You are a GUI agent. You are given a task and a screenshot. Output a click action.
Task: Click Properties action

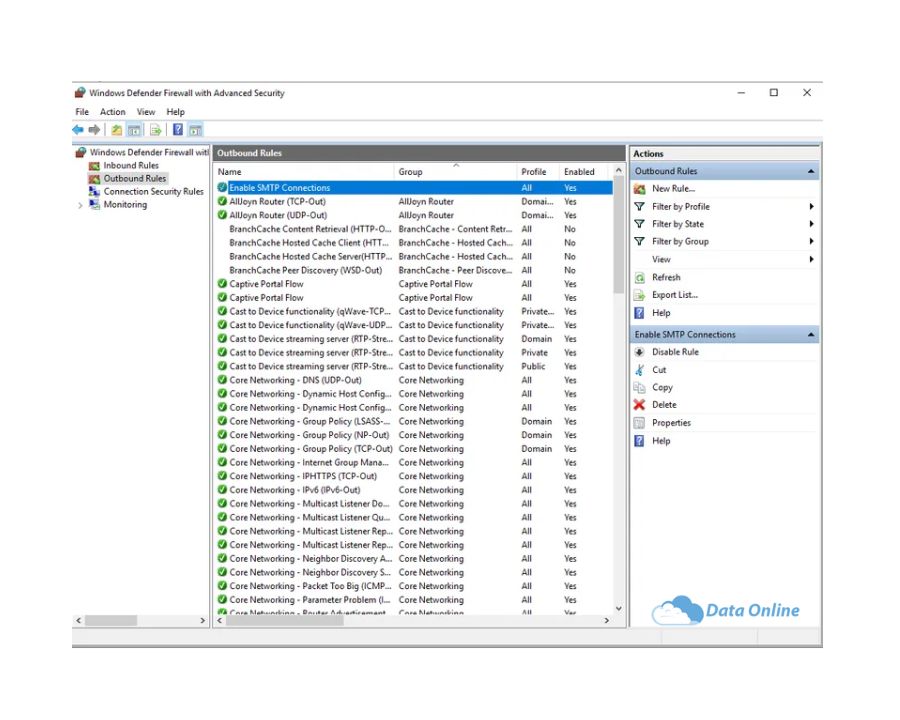671,423
